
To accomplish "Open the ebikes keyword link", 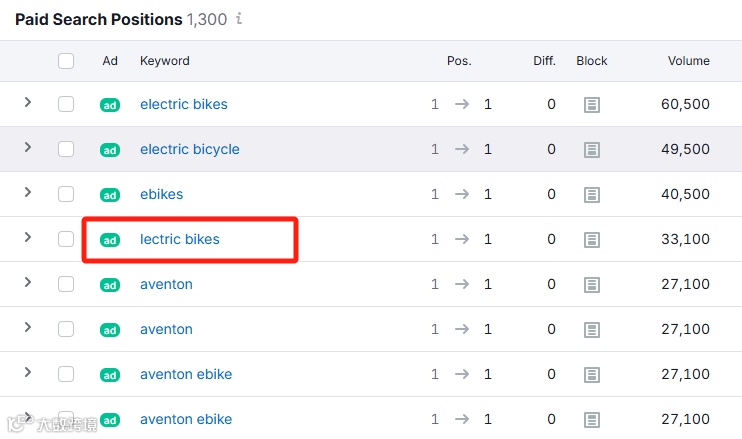I will pyautogui.click(x=161, y=194).
